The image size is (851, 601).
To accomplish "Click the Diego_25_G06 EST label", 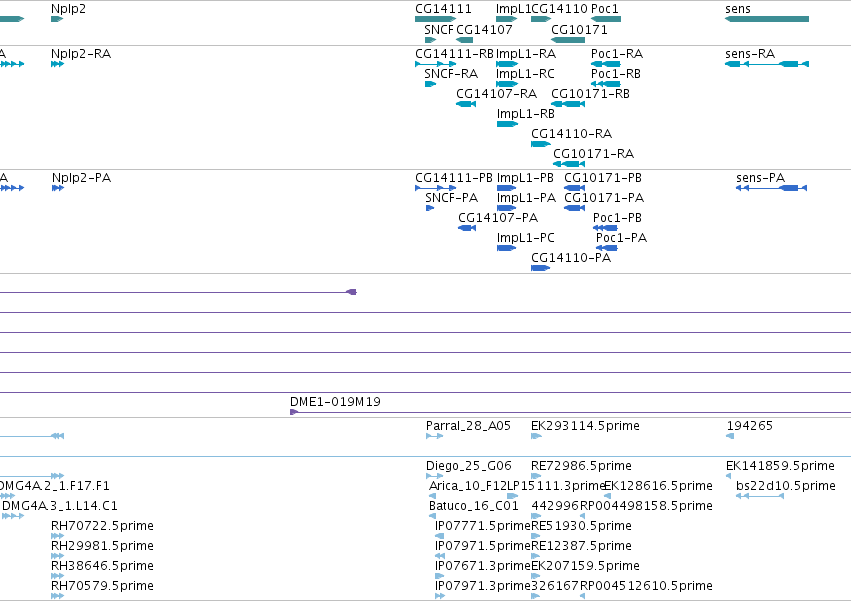I will pyautogui.click(x=469, y=466).
